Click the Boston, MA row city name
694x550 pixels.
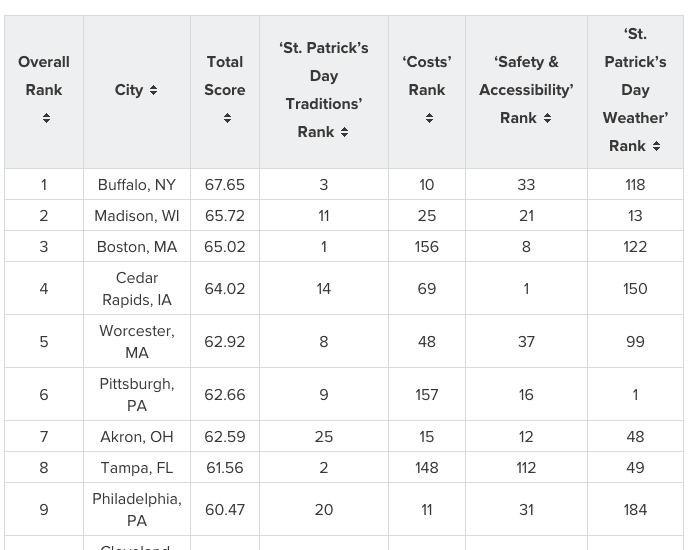[137, 247]
